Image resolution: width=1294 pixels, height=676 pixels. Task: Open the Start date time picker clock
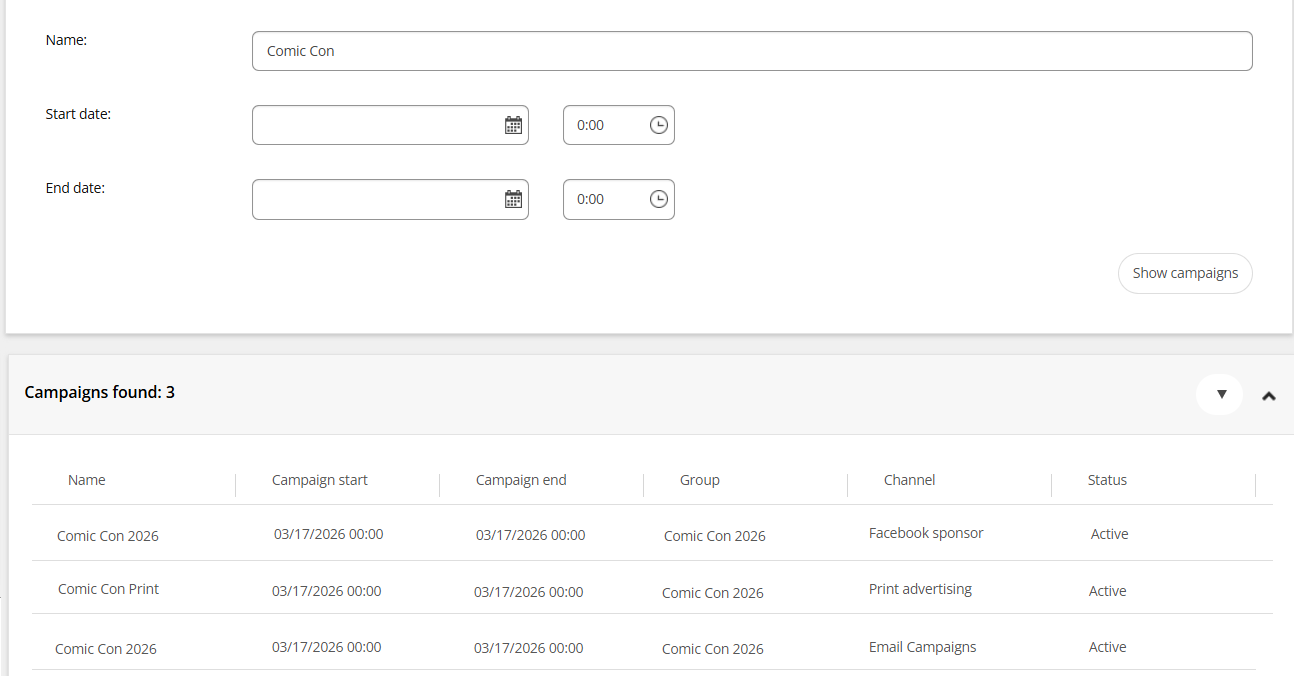coord(659,125)
